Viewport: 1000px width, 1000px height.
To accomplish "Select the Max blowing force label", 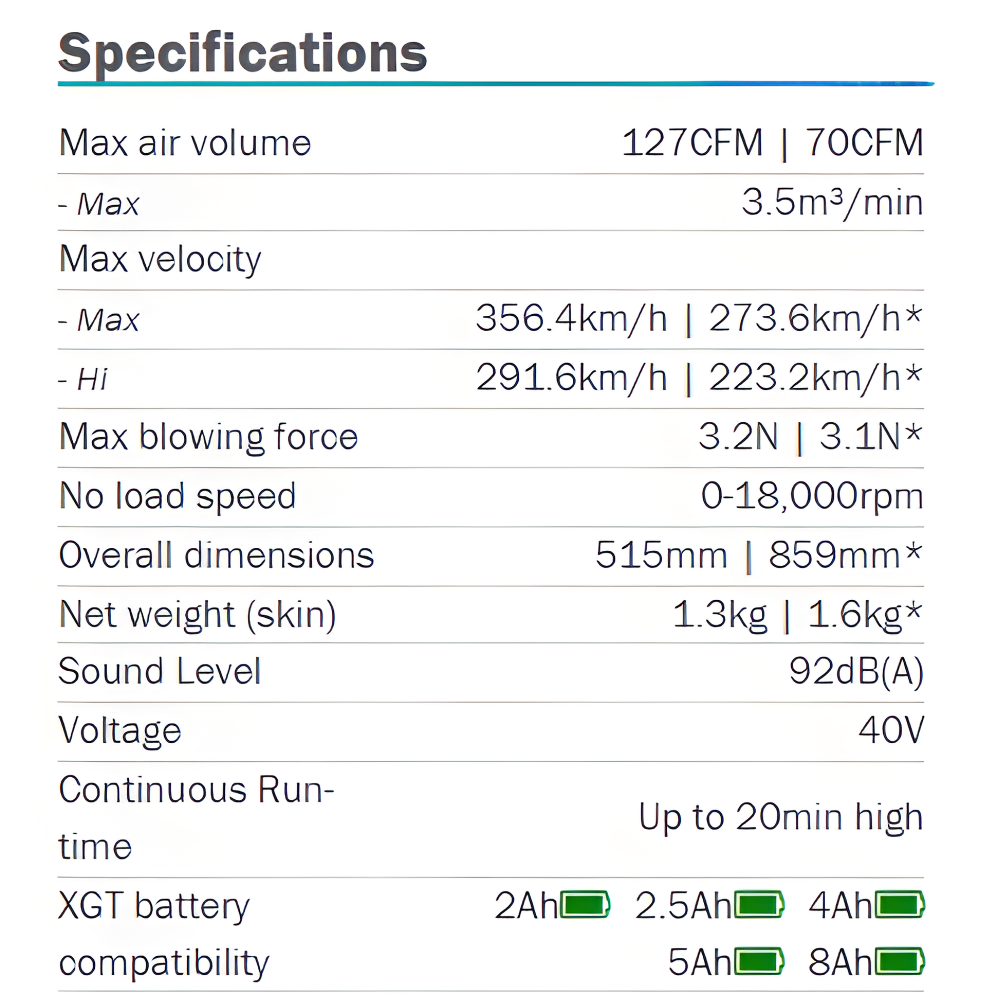I will point(208,437).
